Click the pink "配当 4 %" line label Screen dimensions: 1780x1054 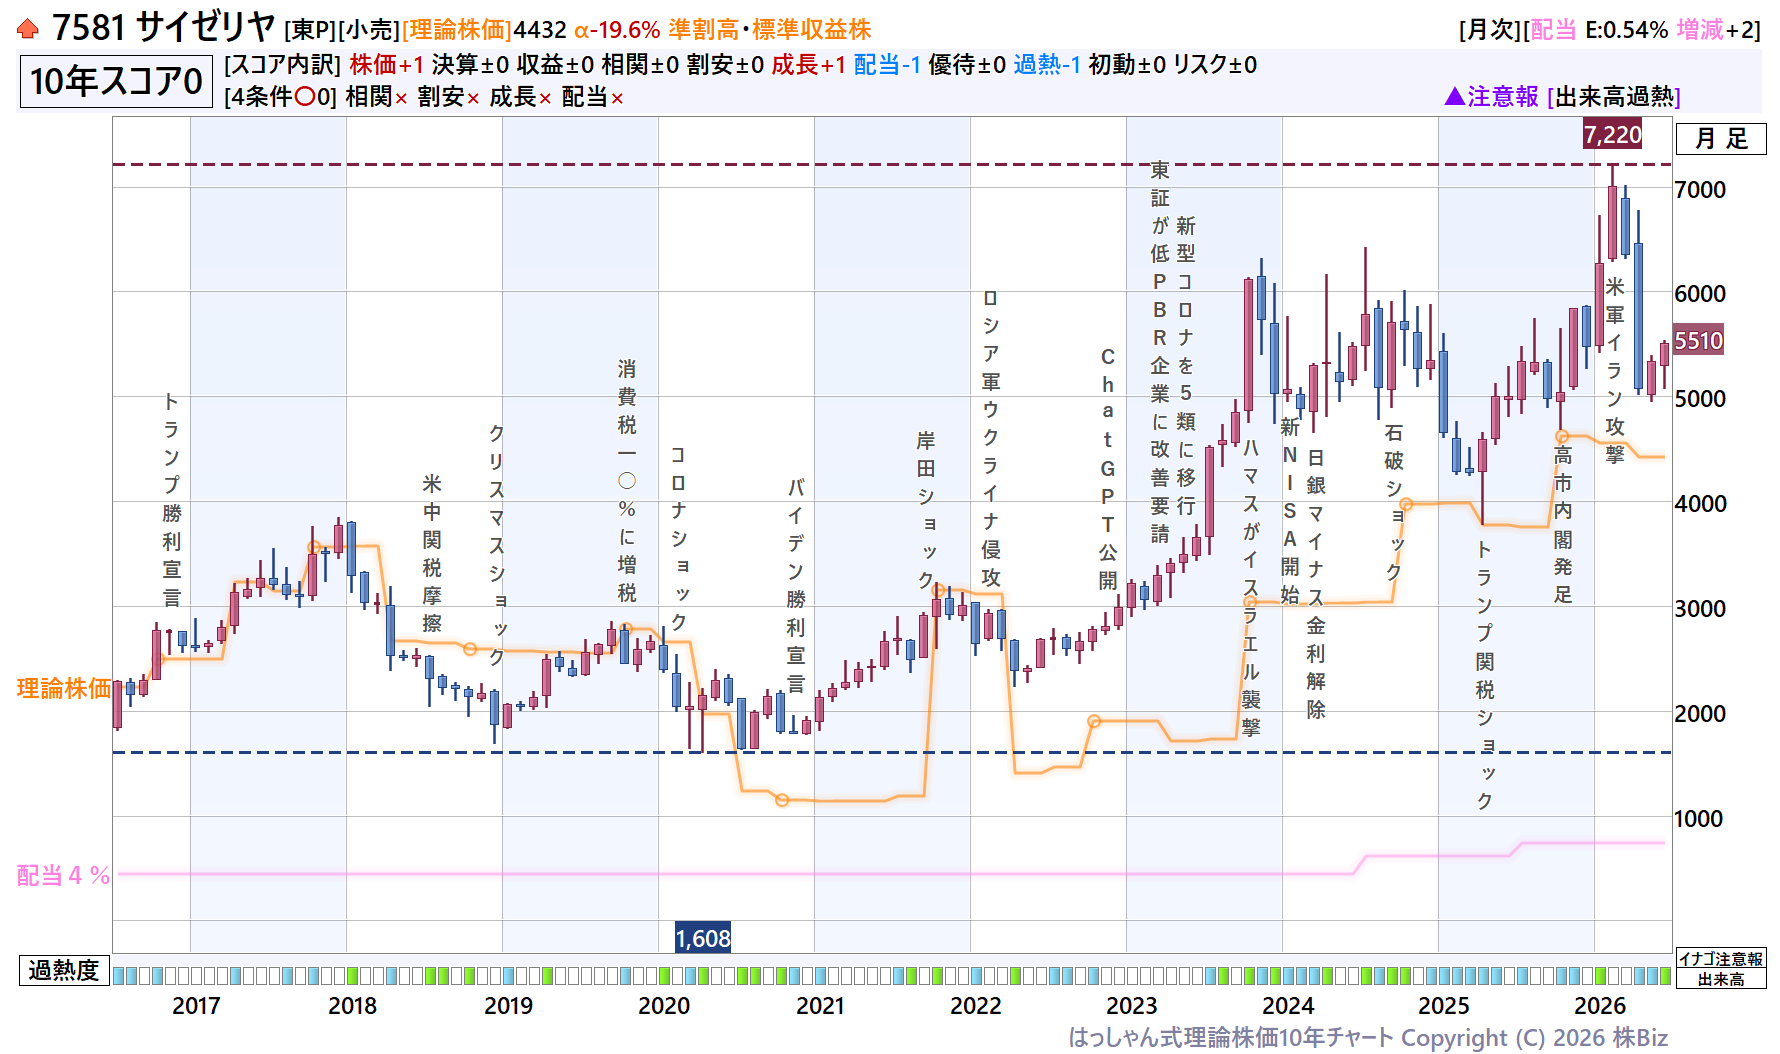pos(64,875)
